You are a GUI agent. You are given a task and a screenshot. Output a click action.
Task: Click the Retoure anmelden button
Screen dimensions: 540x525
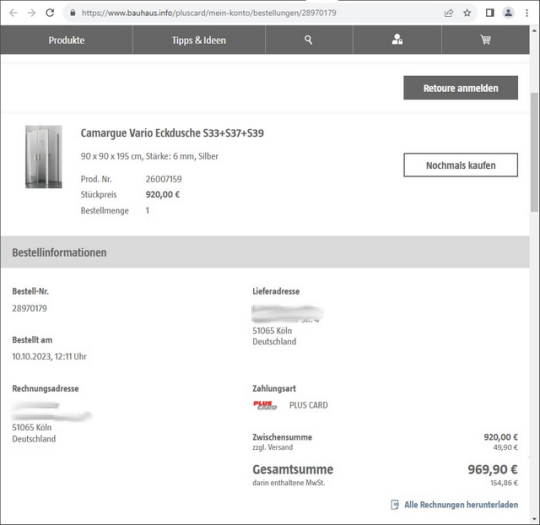pyautogui.click(x=461, y=88)
